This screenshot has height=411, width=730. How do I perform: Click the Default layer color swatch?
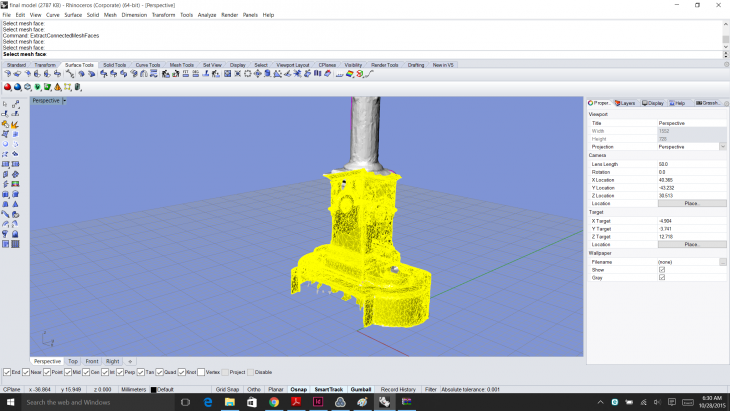[x=154, y=389]
